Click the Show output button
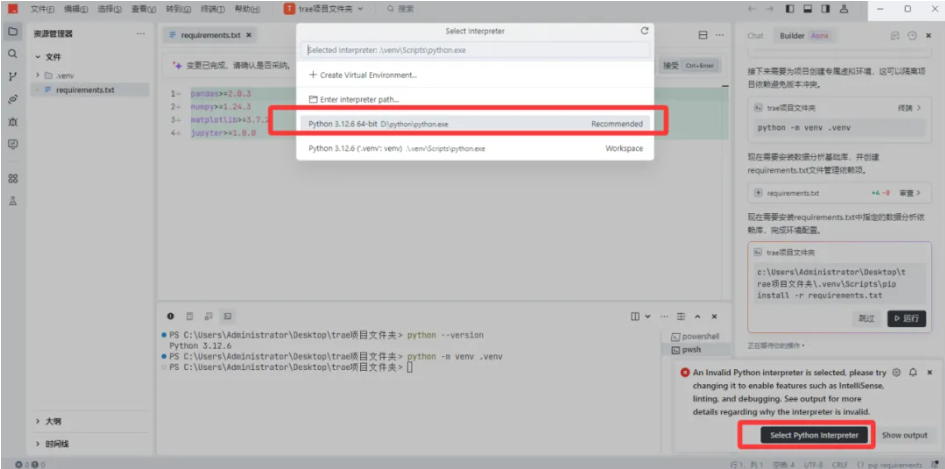Screen dimensions: 945x469 (904, 435)
